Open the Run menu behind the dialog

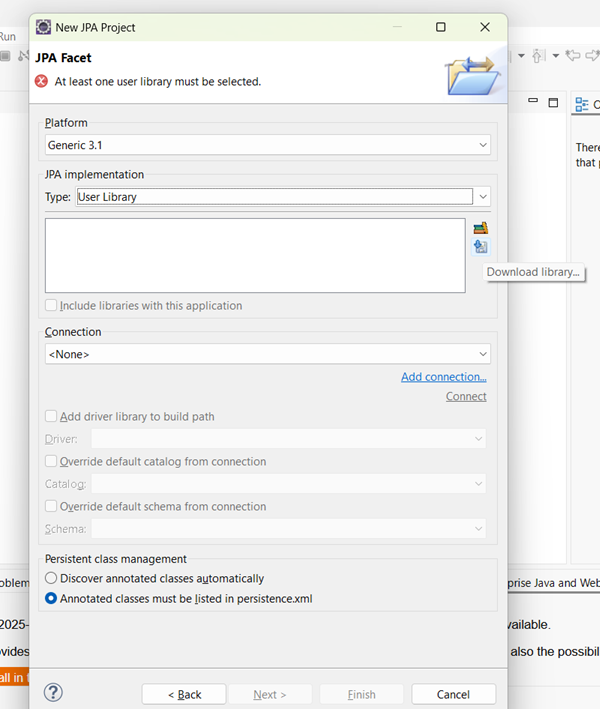[x=8, y=36]
